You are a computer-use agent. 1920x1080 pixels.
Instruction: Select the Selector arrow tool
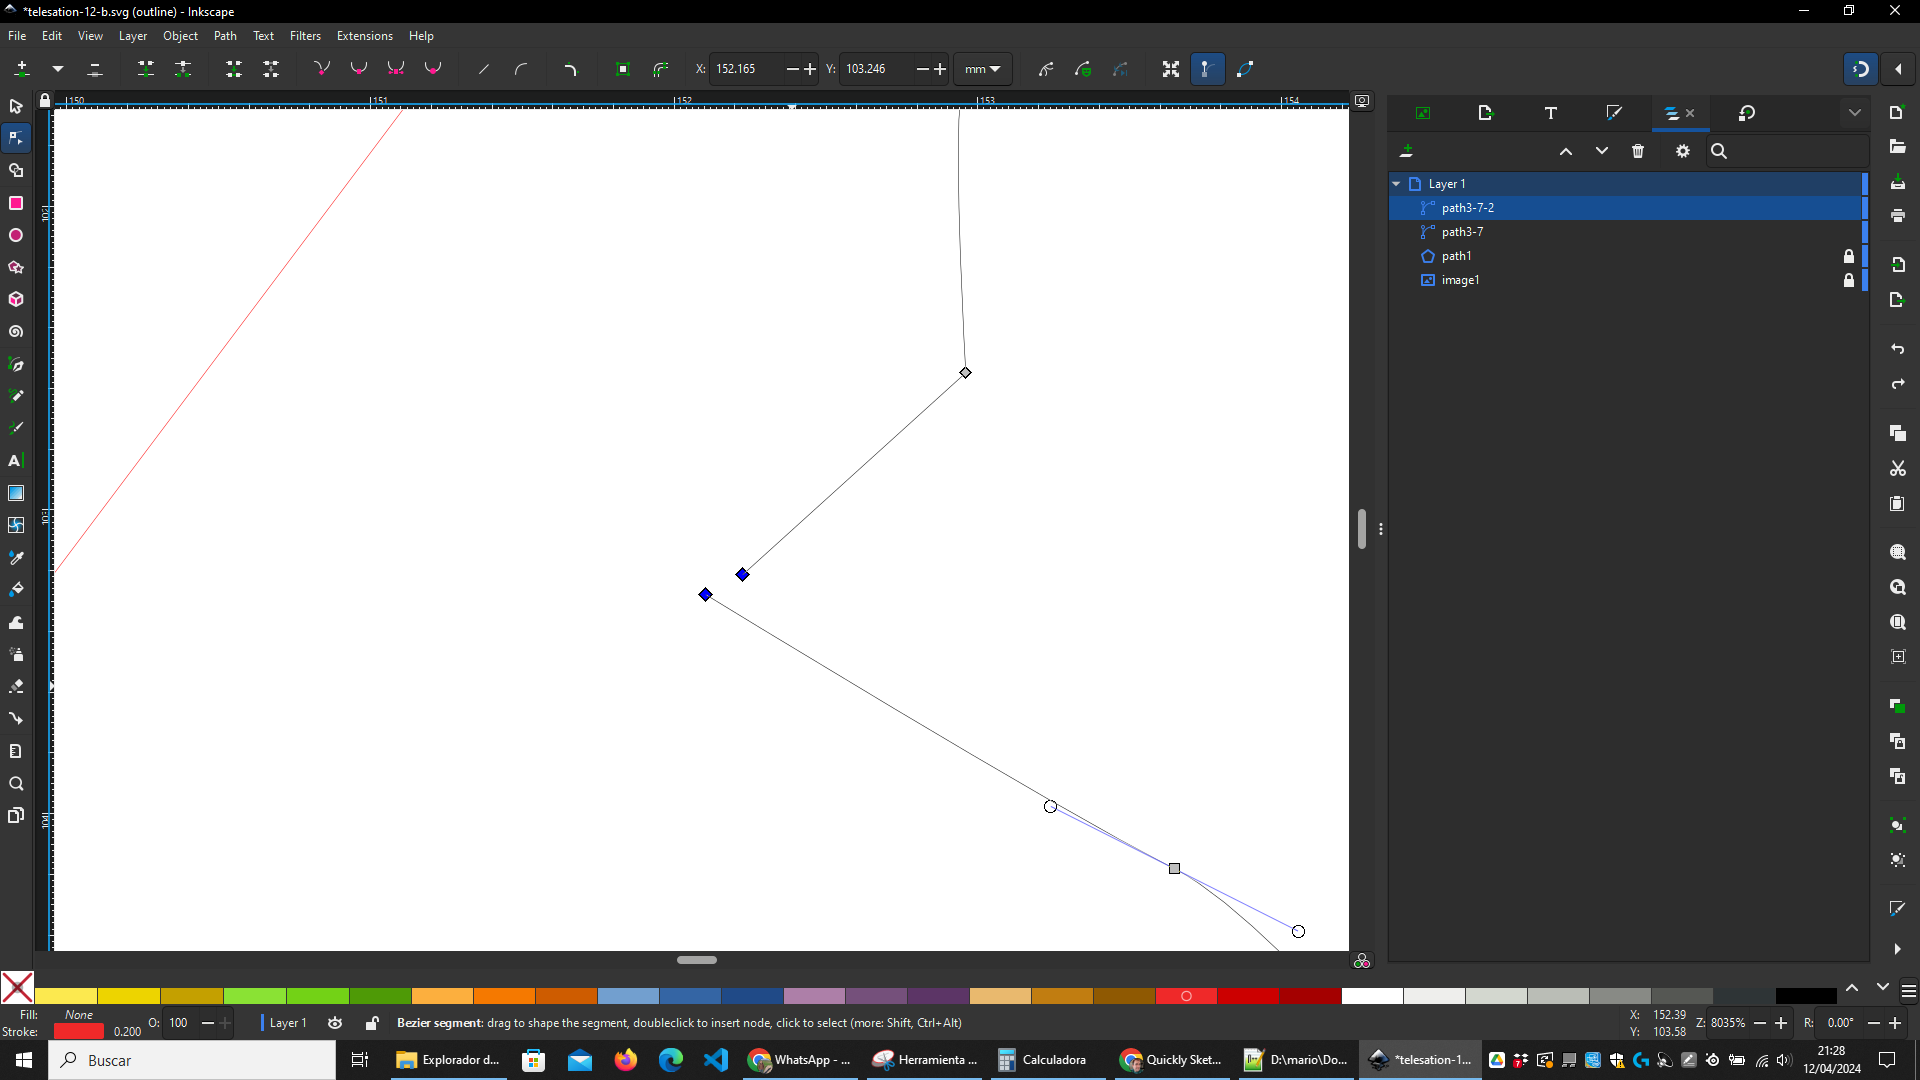16,106
